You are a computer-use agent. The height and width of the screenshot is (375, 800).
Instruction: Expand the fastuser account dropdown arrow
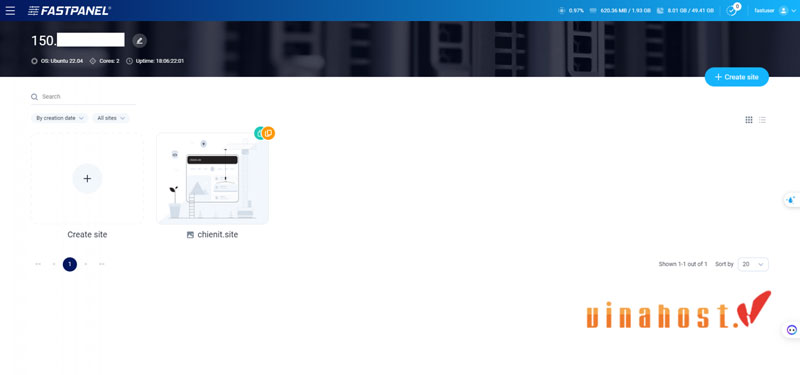(x=793, y=11)
